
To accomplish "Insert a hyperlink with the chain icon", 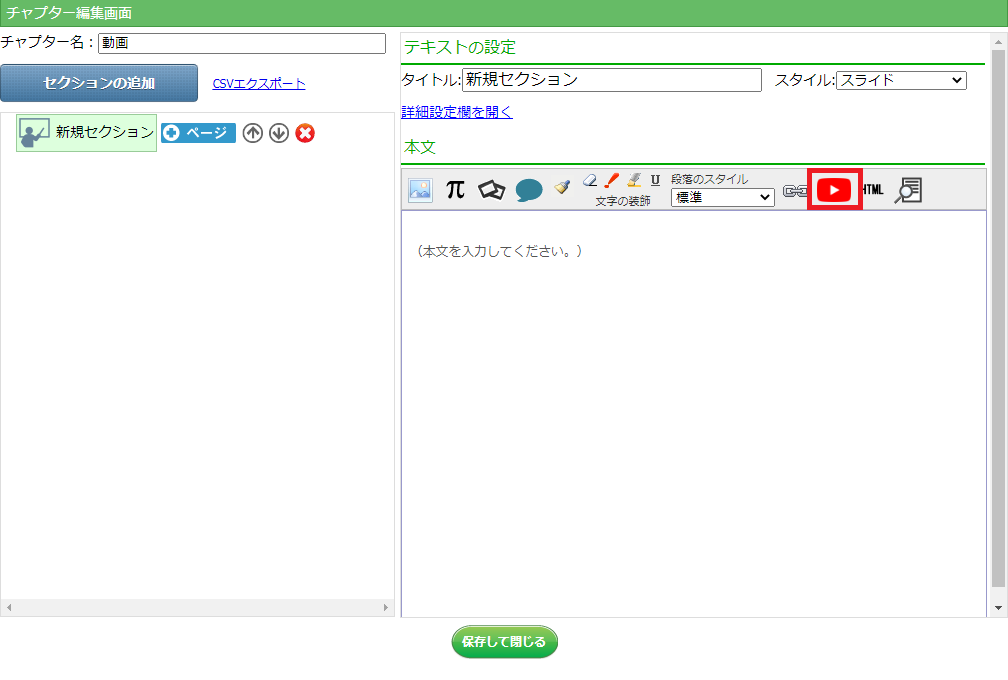I will (794, 190).
